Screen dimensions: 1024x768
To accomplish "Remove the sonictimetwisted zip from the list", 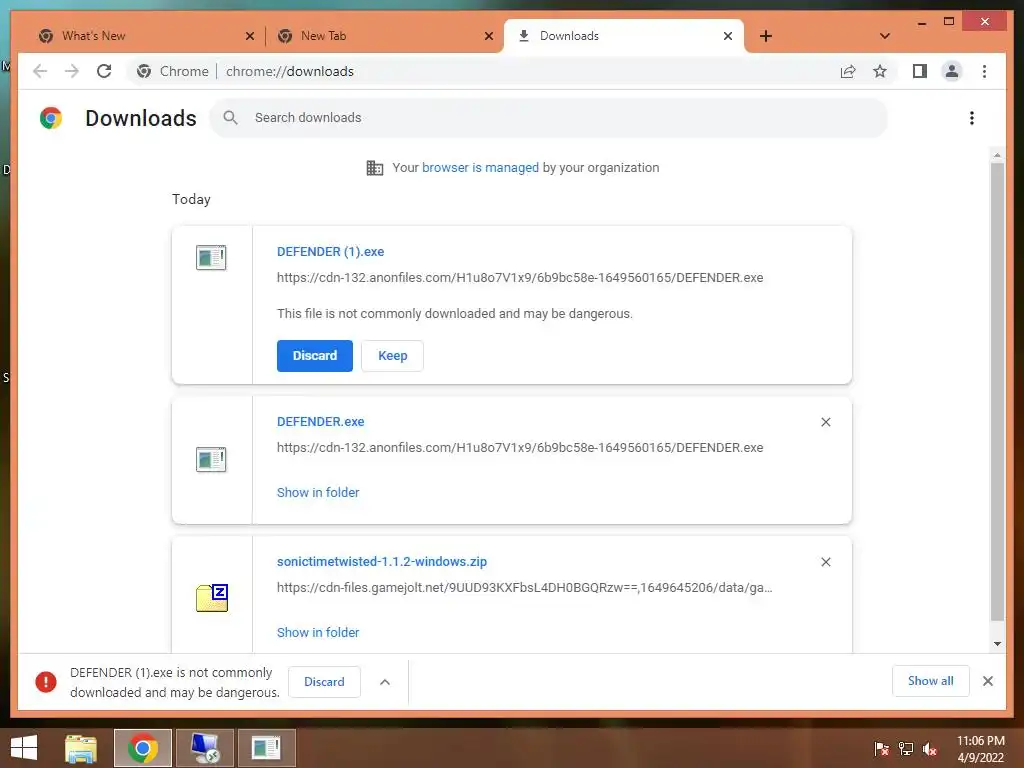I will [825, 562].
